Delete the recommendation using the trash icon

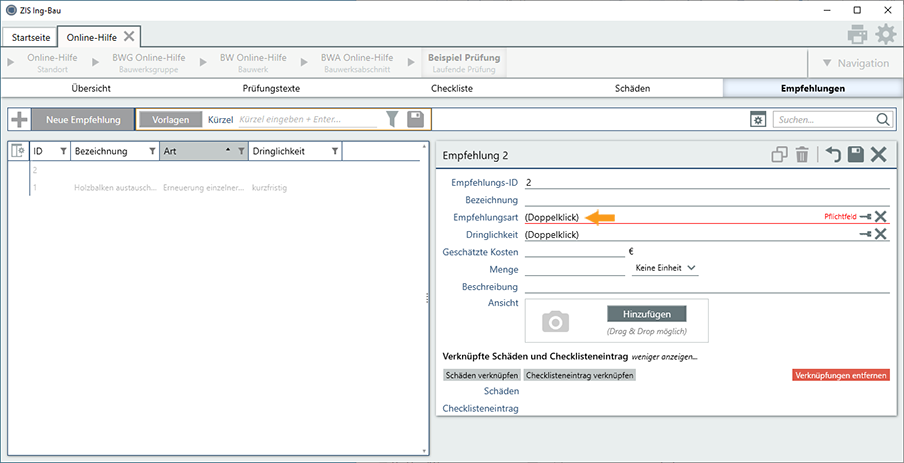pos(802,155)
